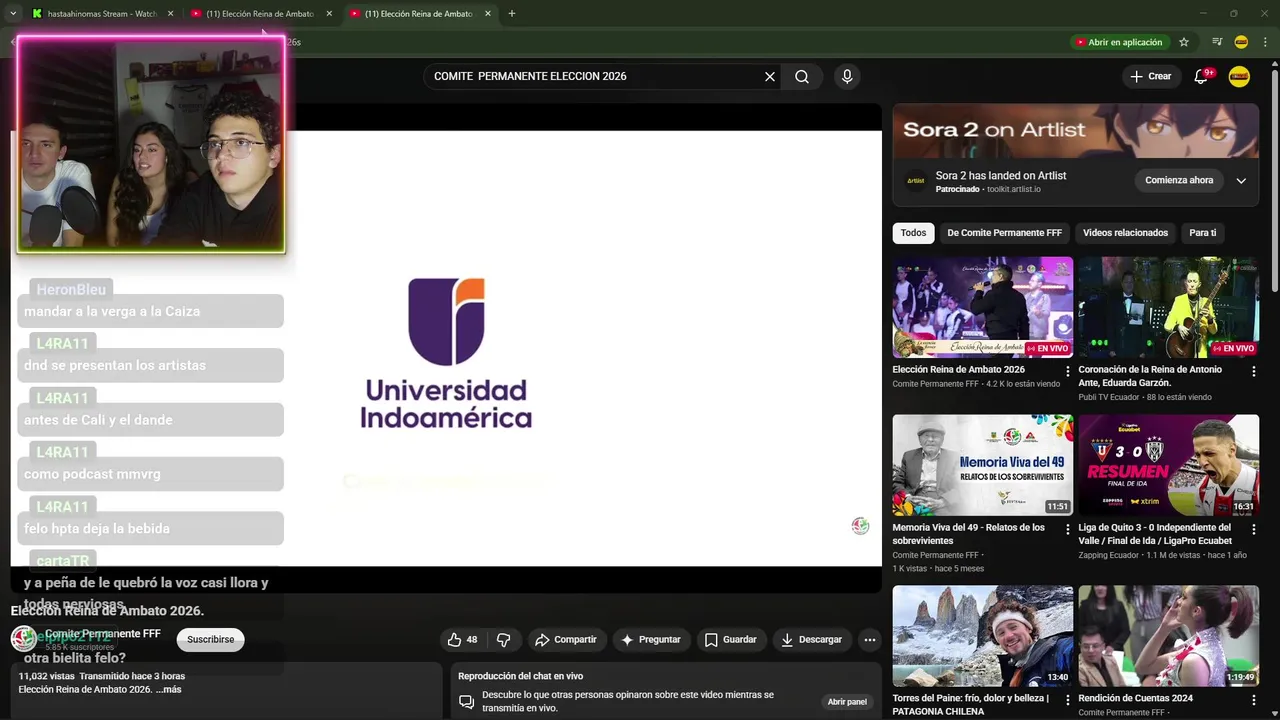Open options for Elección Reina de Ambato 2026 suggestion
The height and width of the screenshot is (720, 1280).
1068,371
